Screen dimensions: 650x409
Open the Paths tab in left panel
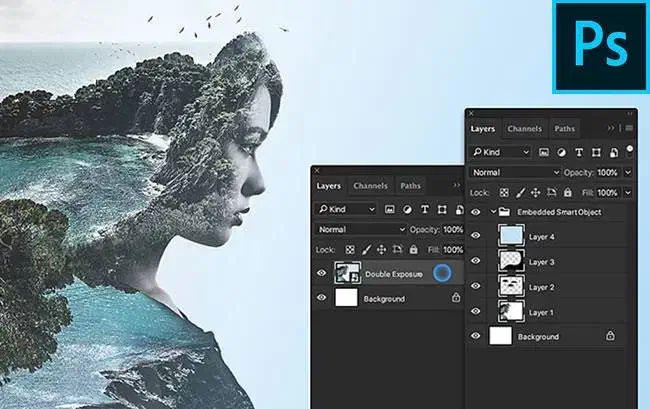pos(410,186)
